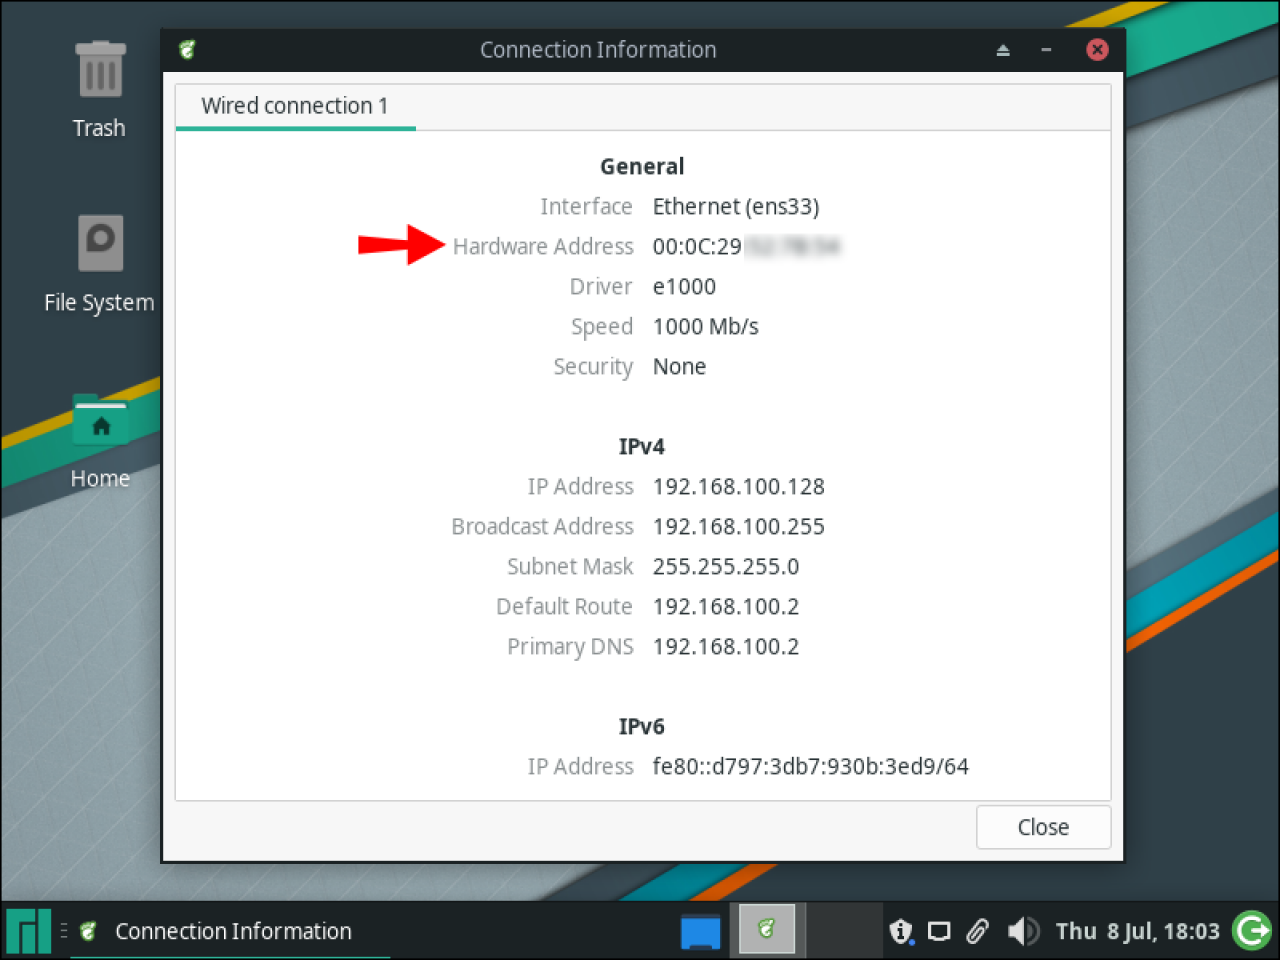Dismiss the dialog with the Close button
This screenshot has height=960, width=1280.
[1043, 827]
